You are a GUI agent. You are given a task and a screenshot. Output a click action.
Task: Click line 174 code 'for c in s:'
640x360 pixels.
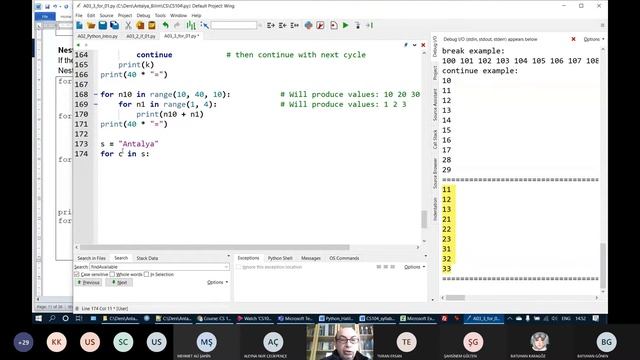pos(125,154)
